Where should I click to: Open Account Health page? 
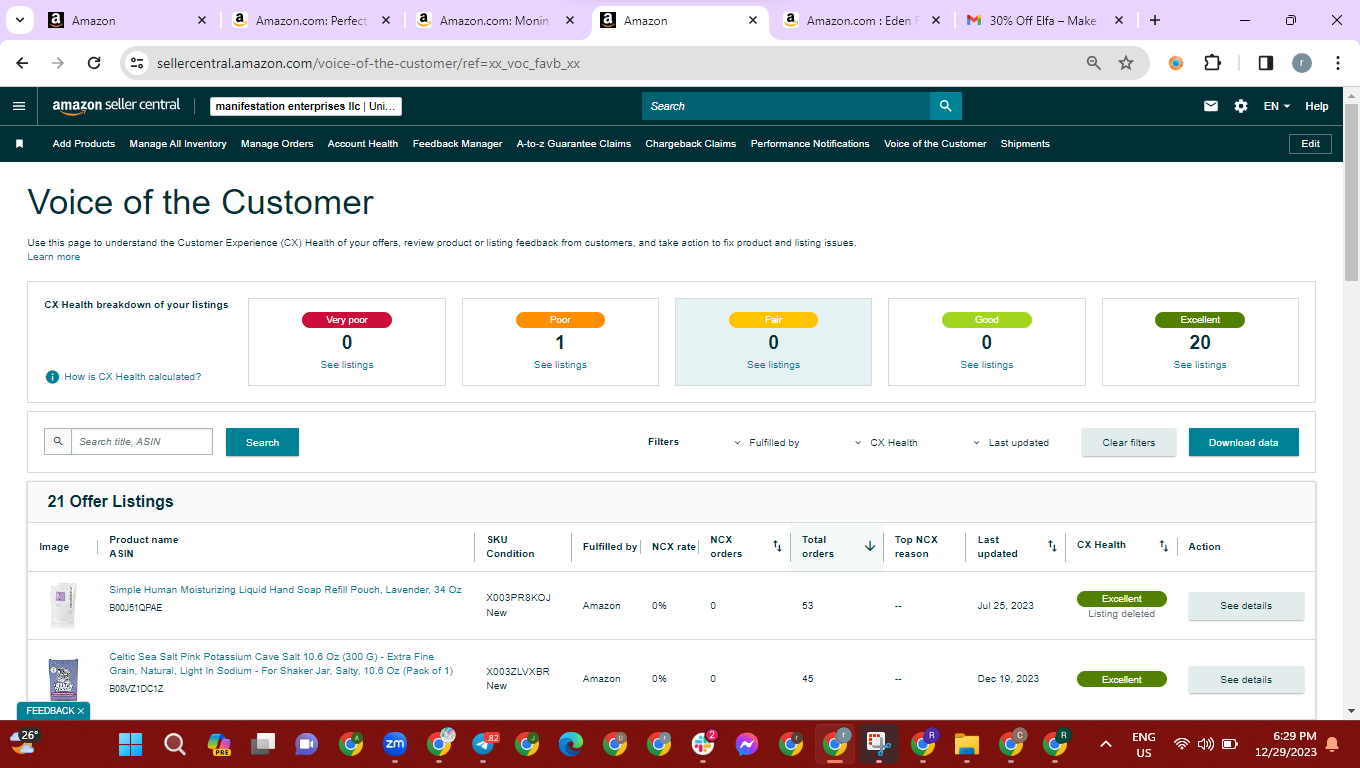coord(363,144)
